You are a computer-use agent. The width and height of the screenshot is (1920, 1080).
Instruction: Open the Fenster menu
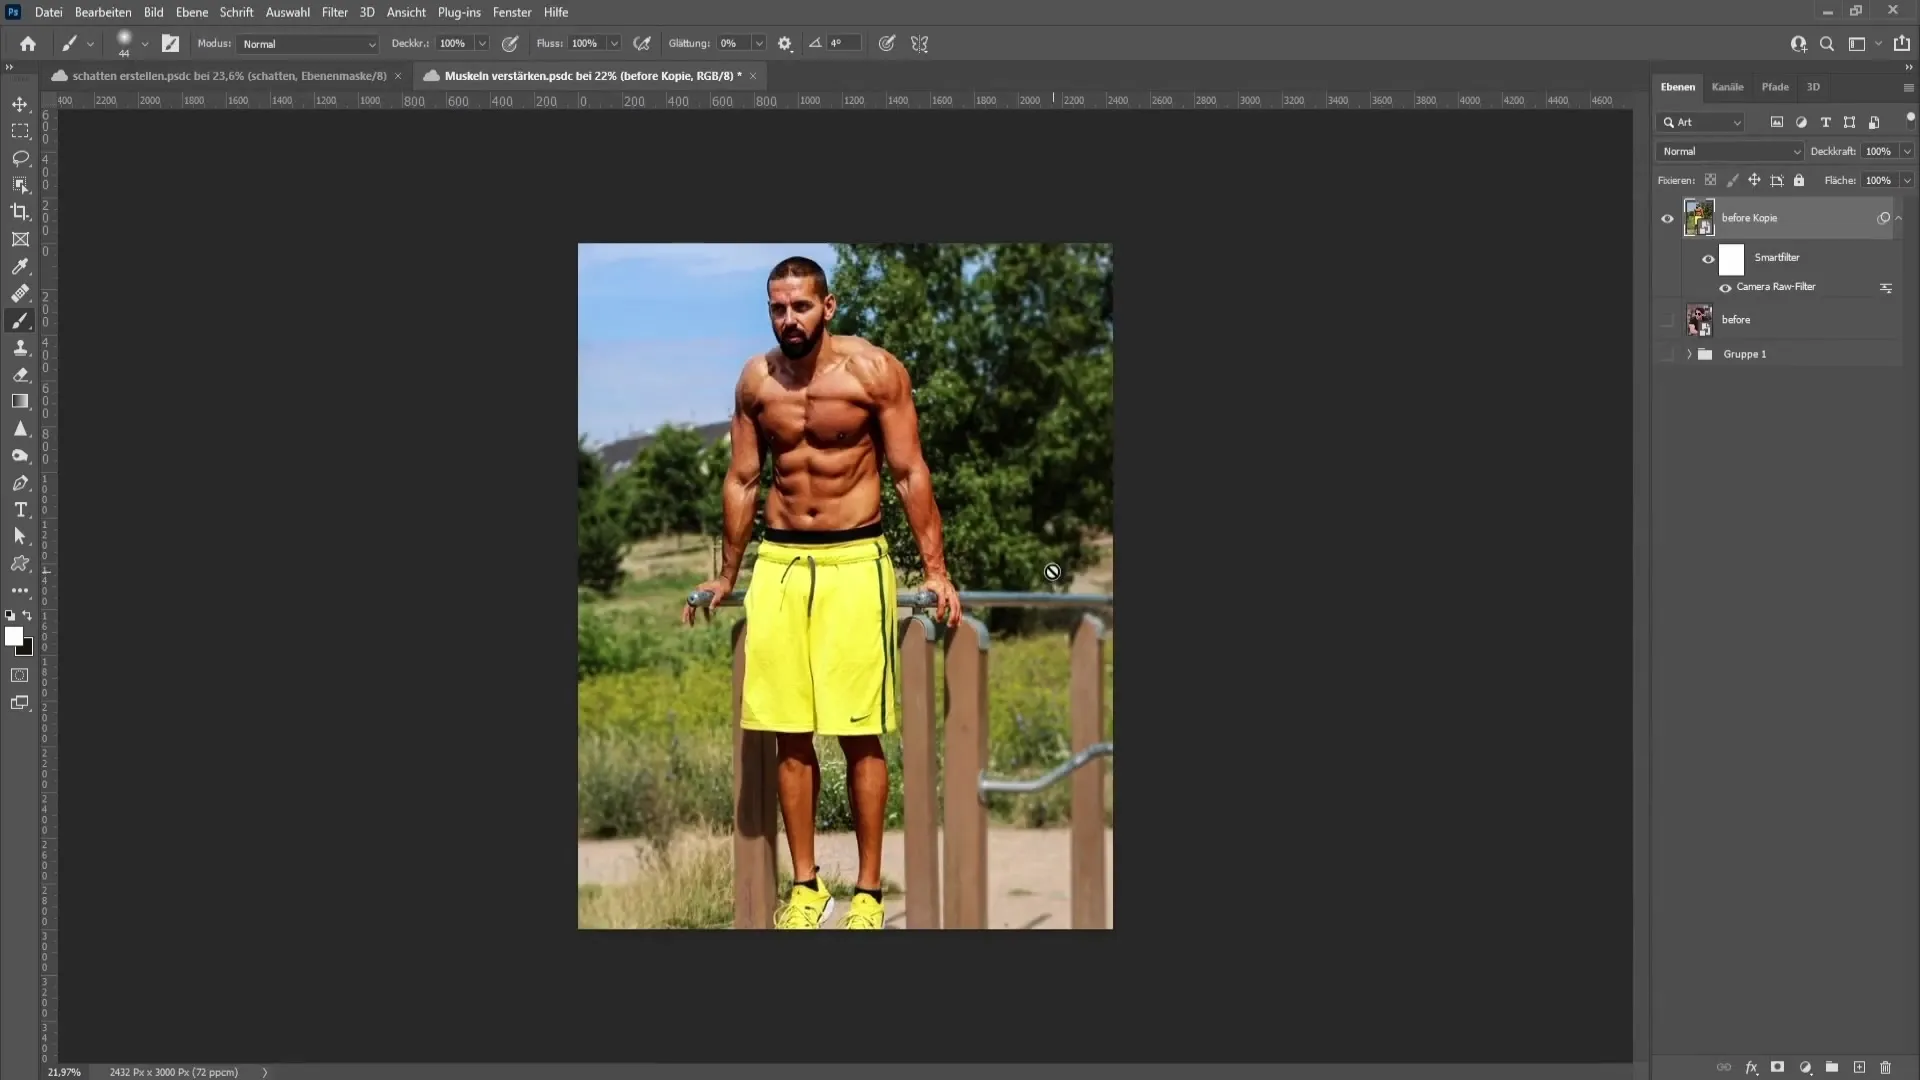[510, 12]
